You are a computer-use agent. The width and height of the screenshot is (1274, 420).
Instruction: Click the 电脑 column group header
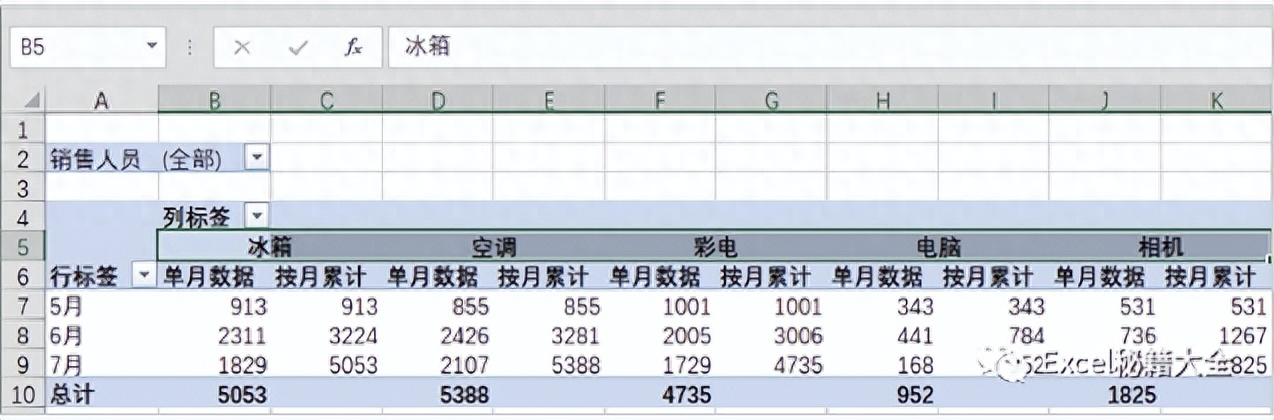click(938, 246)
